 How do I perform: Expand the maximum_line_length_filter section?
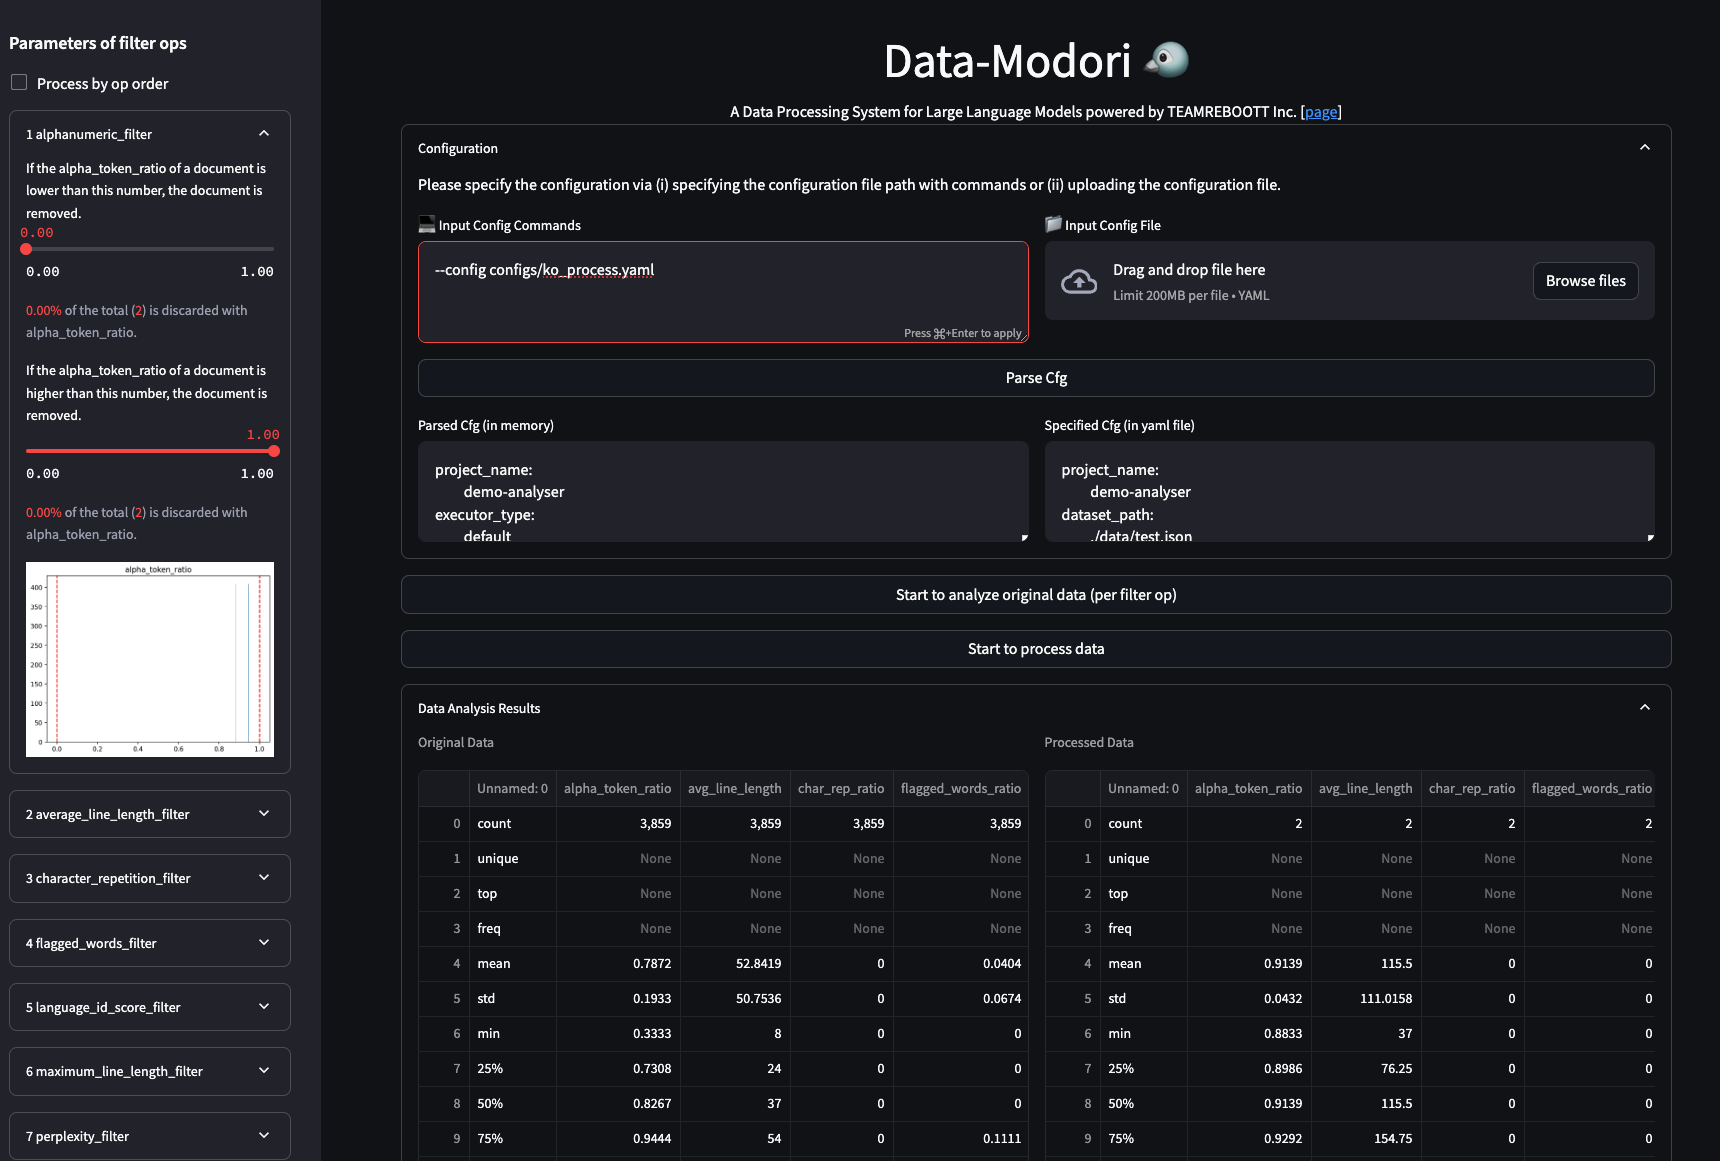pyautogui.click(x=150, y=1071)
